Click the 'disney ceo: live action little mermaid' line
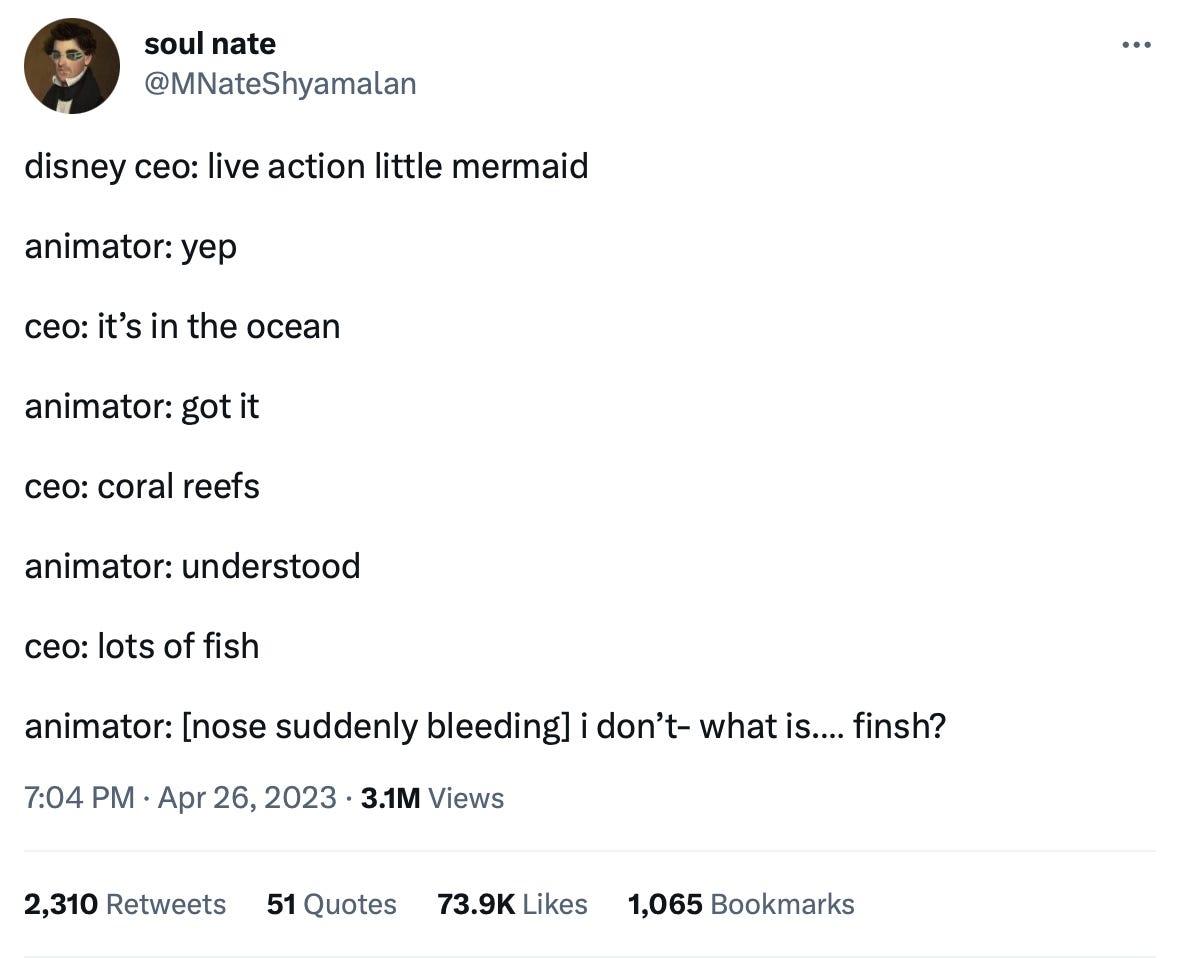The image size is (1186, 958). (x=307, y=166)
